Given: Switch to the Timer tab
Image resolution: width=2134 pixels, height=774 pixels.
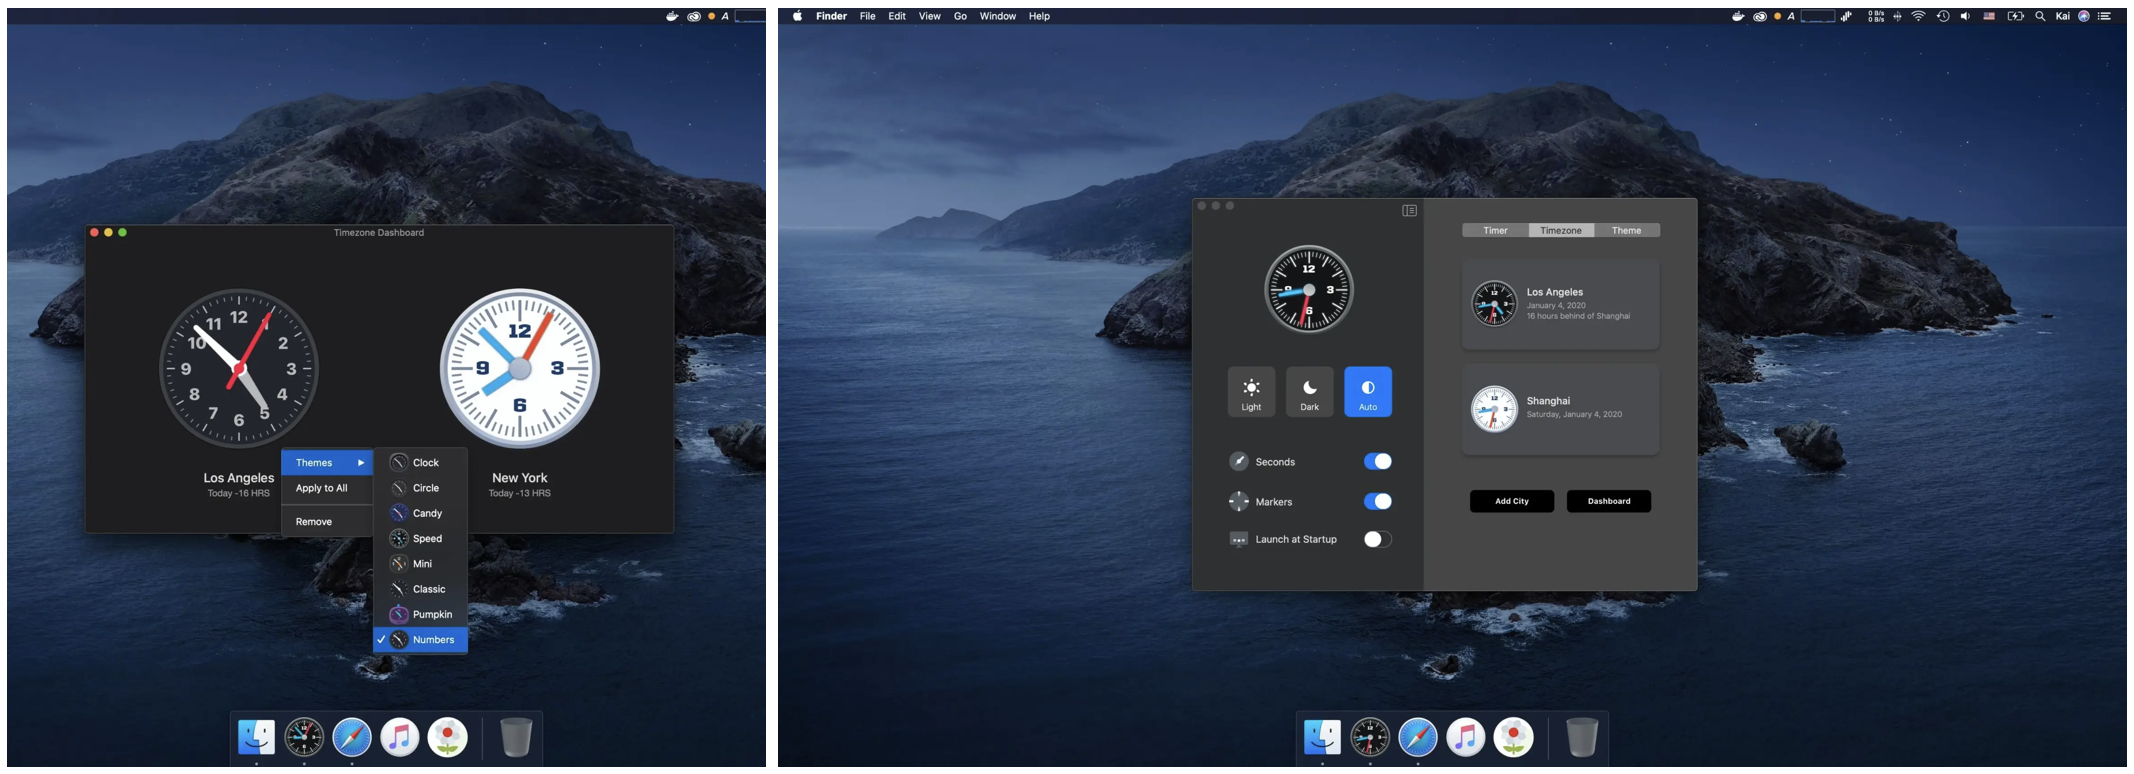Looking at the screenshot, I should click(1495, 230).
